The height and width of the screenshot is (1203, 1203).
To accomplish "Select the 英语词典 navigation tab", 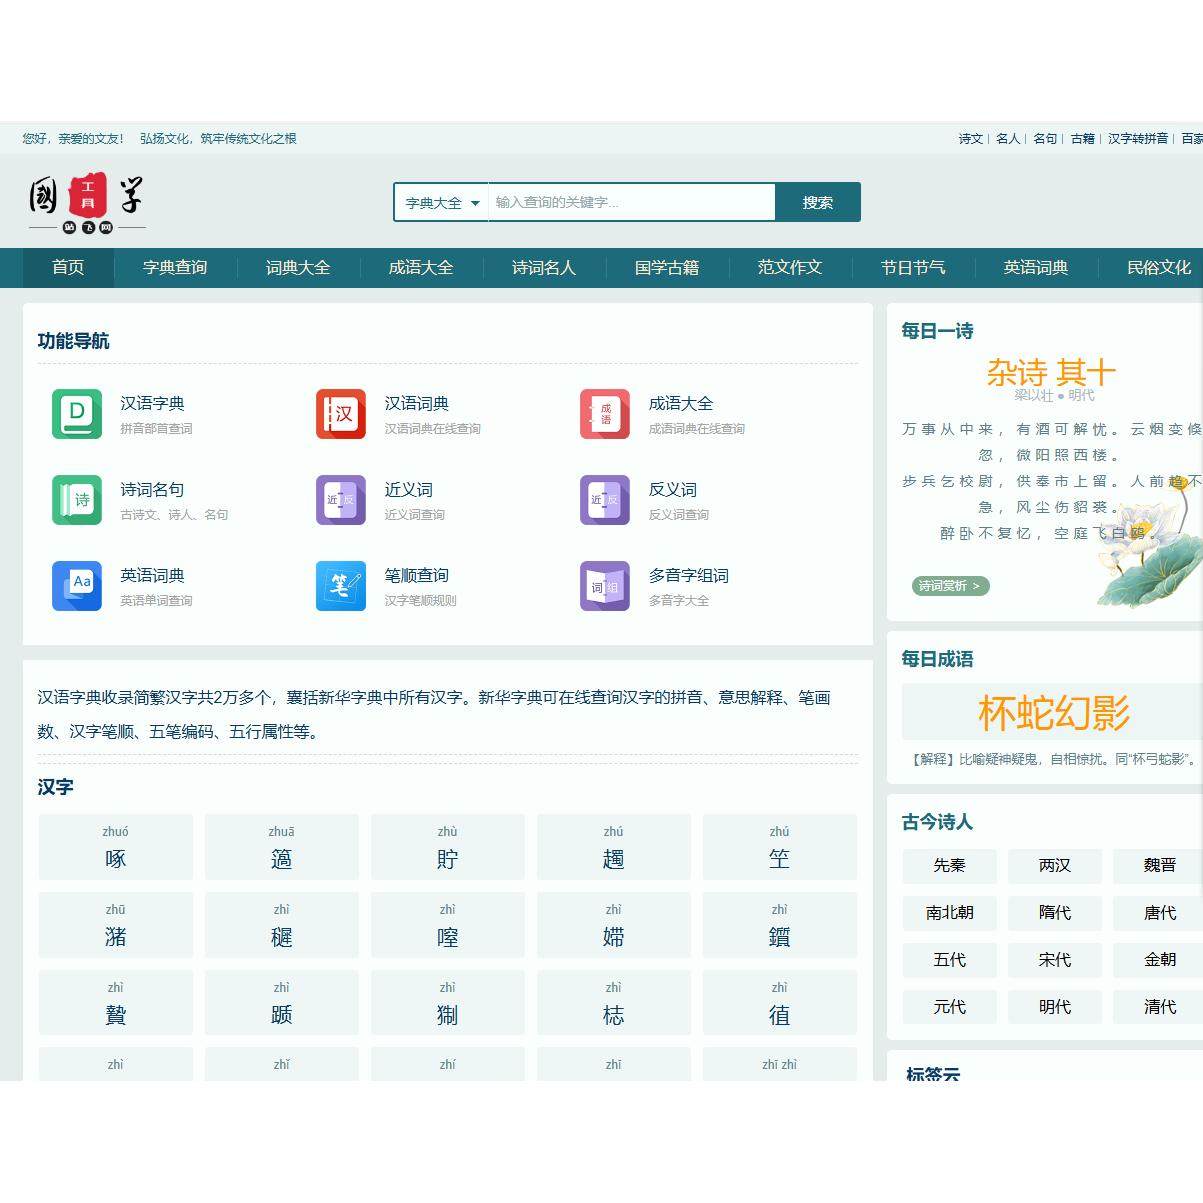I will click(1035, 268).
